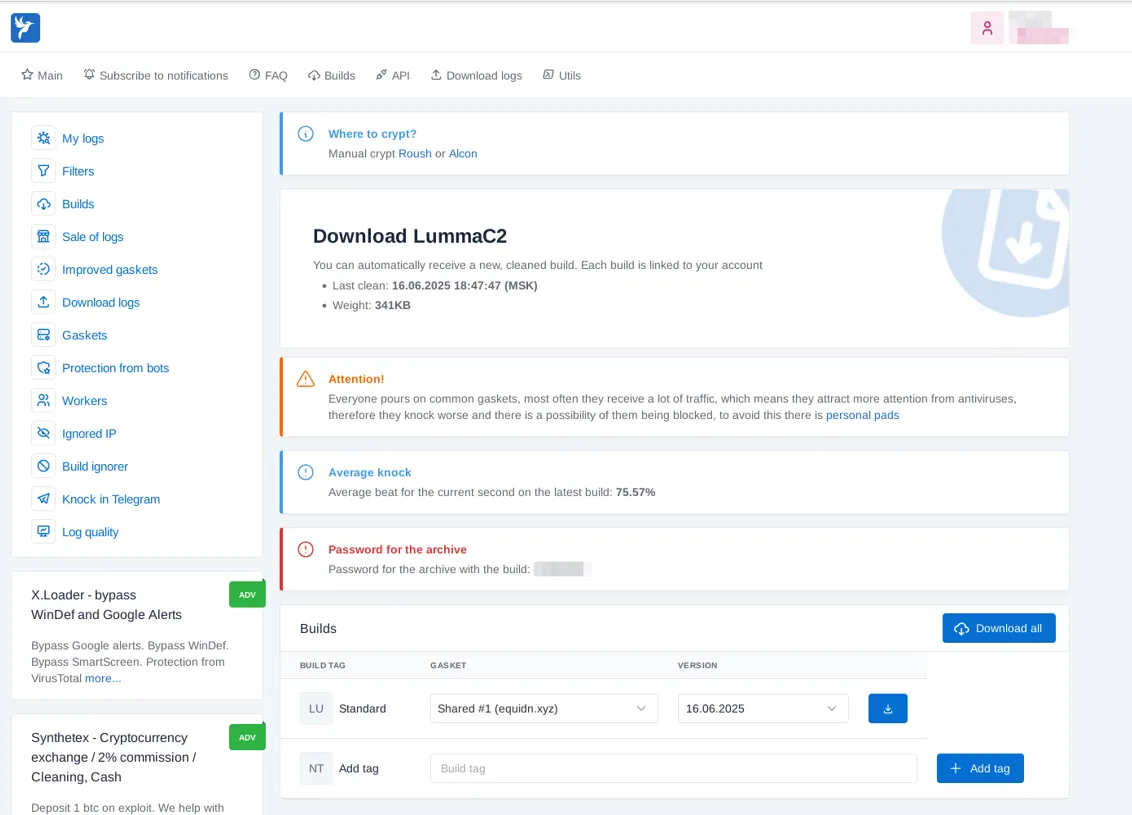Viewport: 1132px width, 815px height.
Task: Click the Where to crypt? heading
Action: 373,134
